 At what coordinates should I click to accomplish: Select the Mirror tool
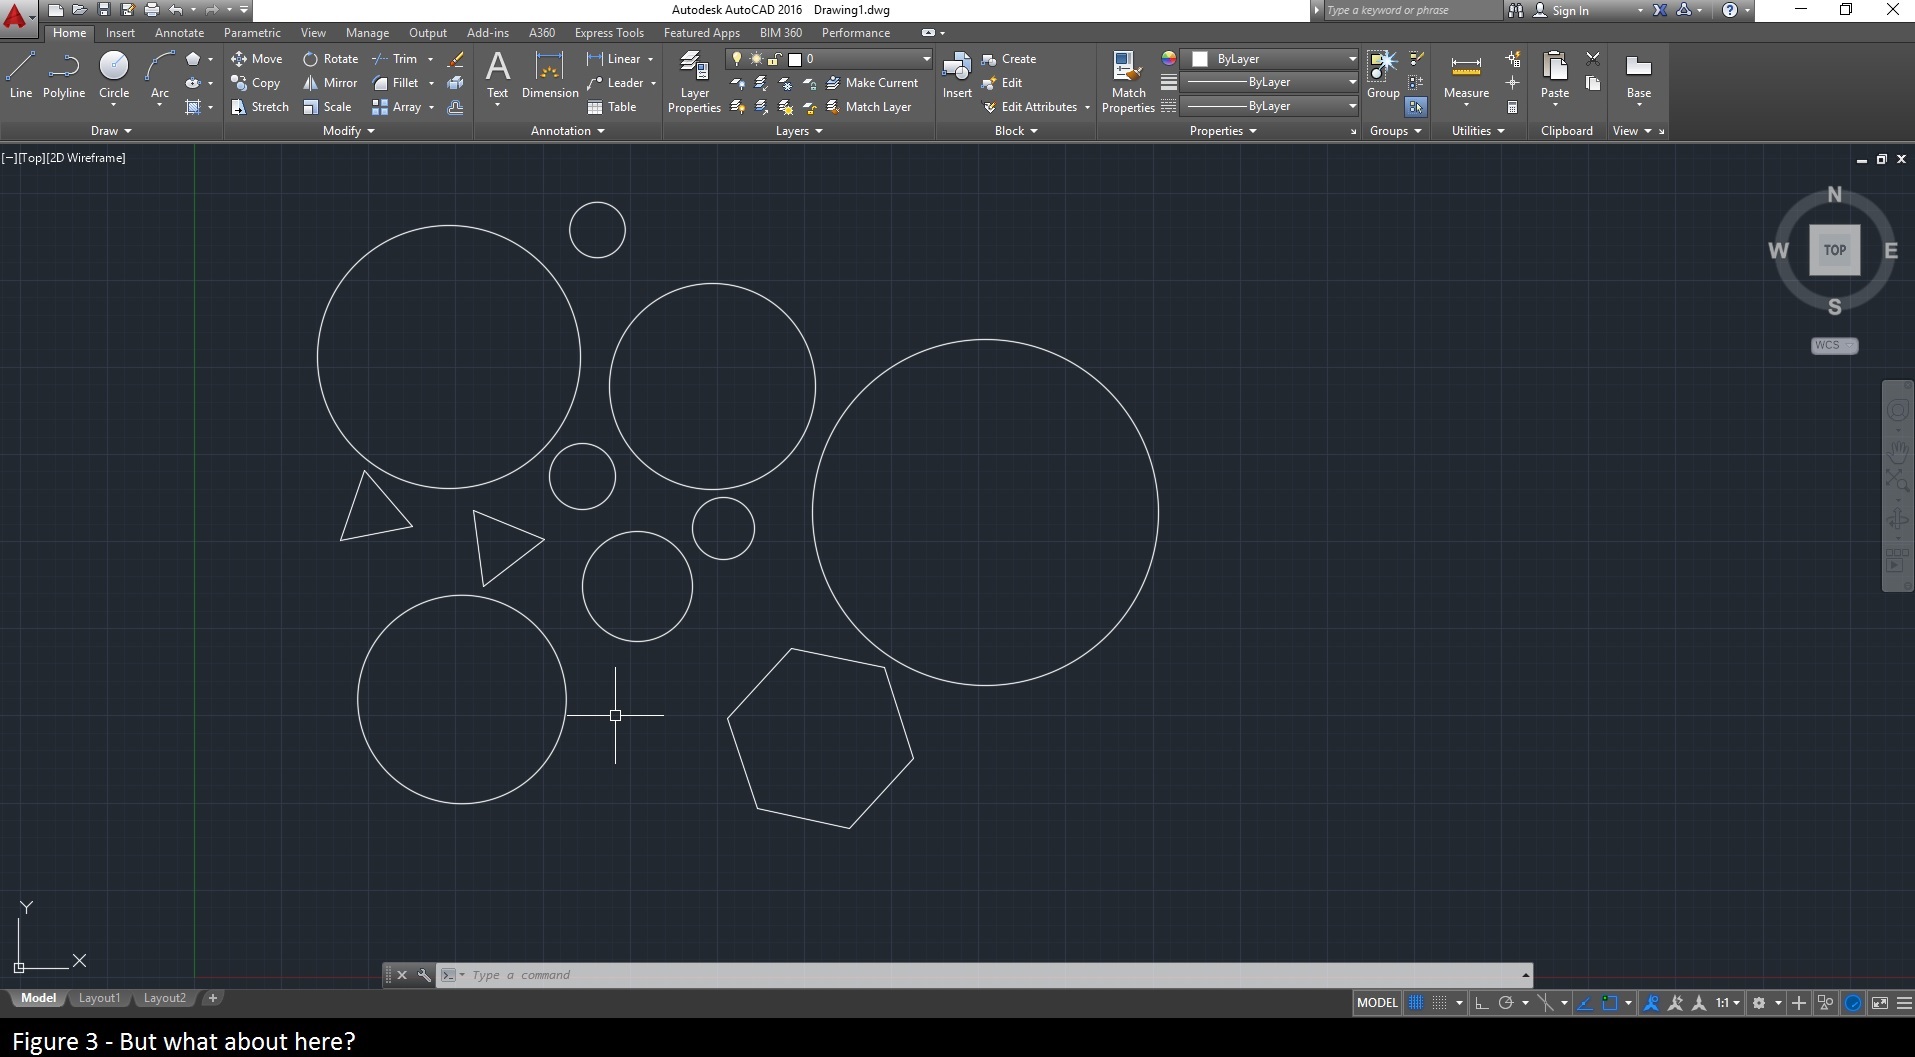[330, 82]
